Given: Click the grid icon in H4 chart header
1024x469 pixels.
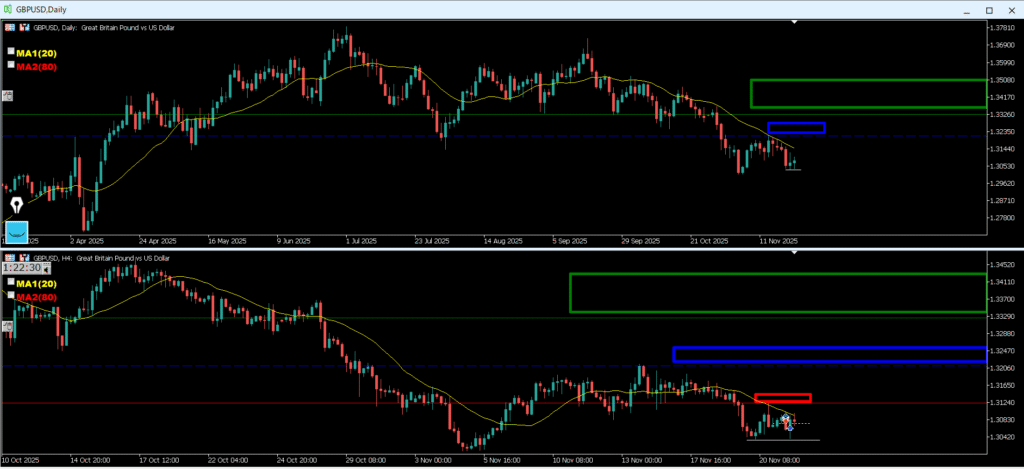Looking at the screenshot, I should click(9, 258).
